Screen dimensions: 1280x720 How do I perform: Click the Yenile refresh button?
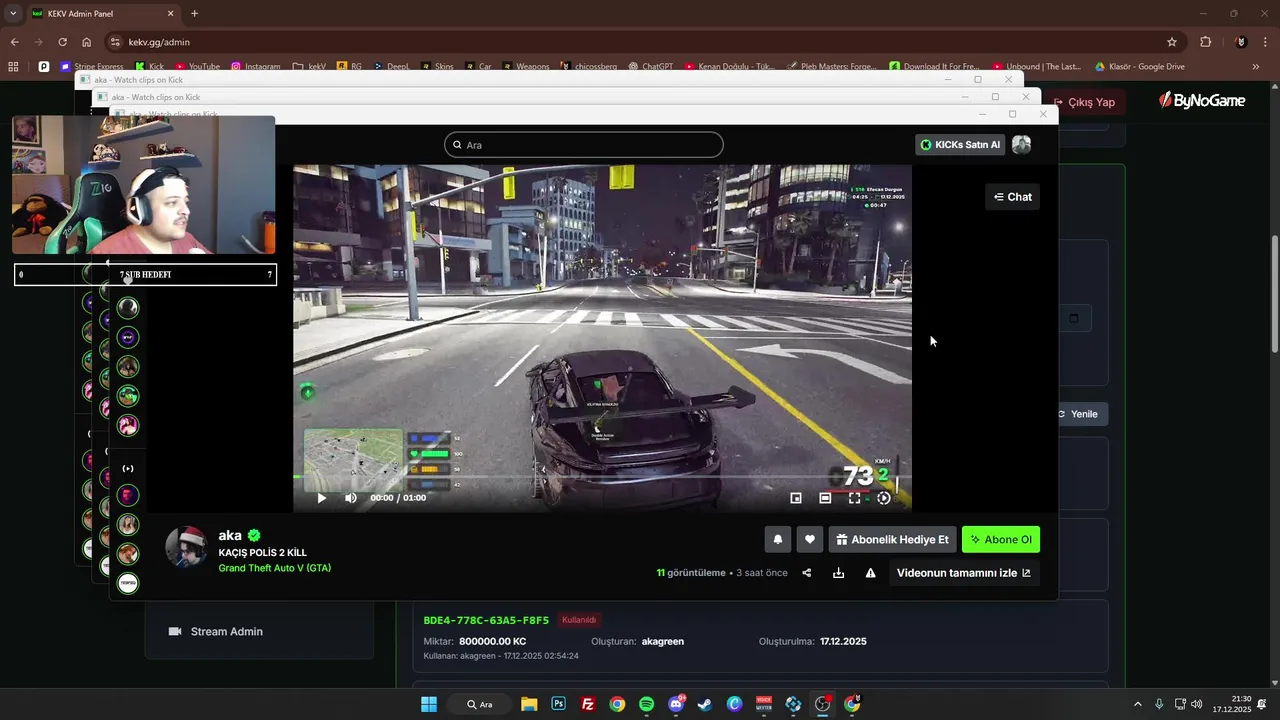click(1078, 414)
